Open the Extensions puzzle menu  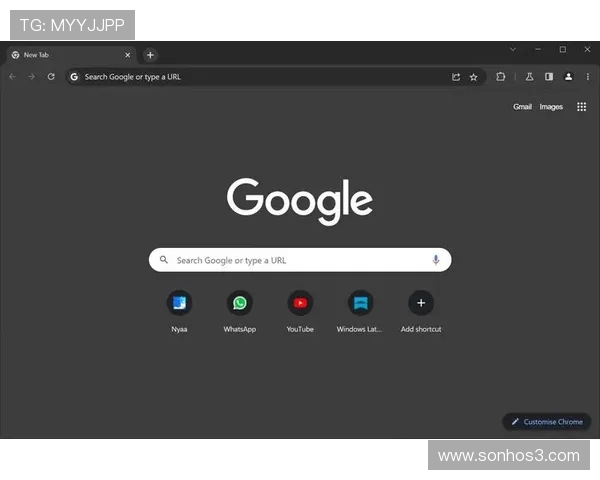[x=501, y=77]
